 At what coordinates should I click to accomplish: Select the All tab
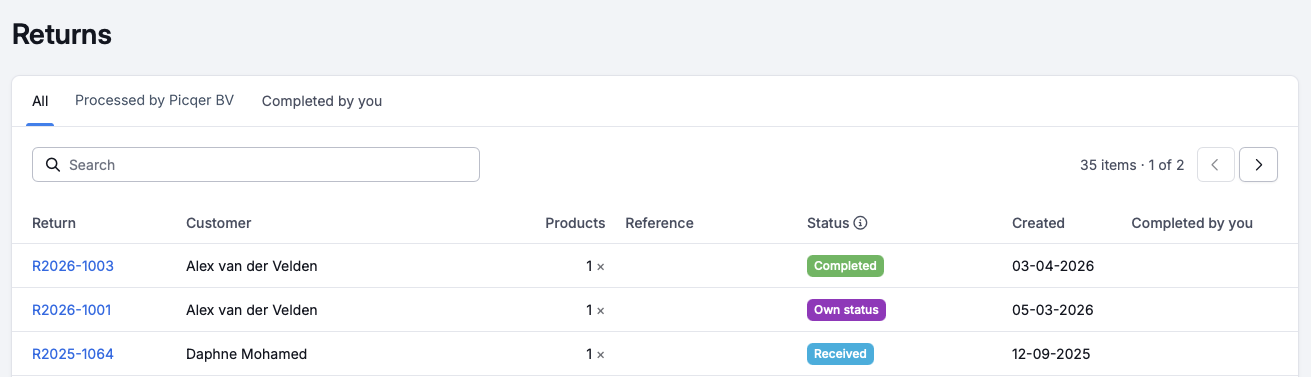(40, 101)
